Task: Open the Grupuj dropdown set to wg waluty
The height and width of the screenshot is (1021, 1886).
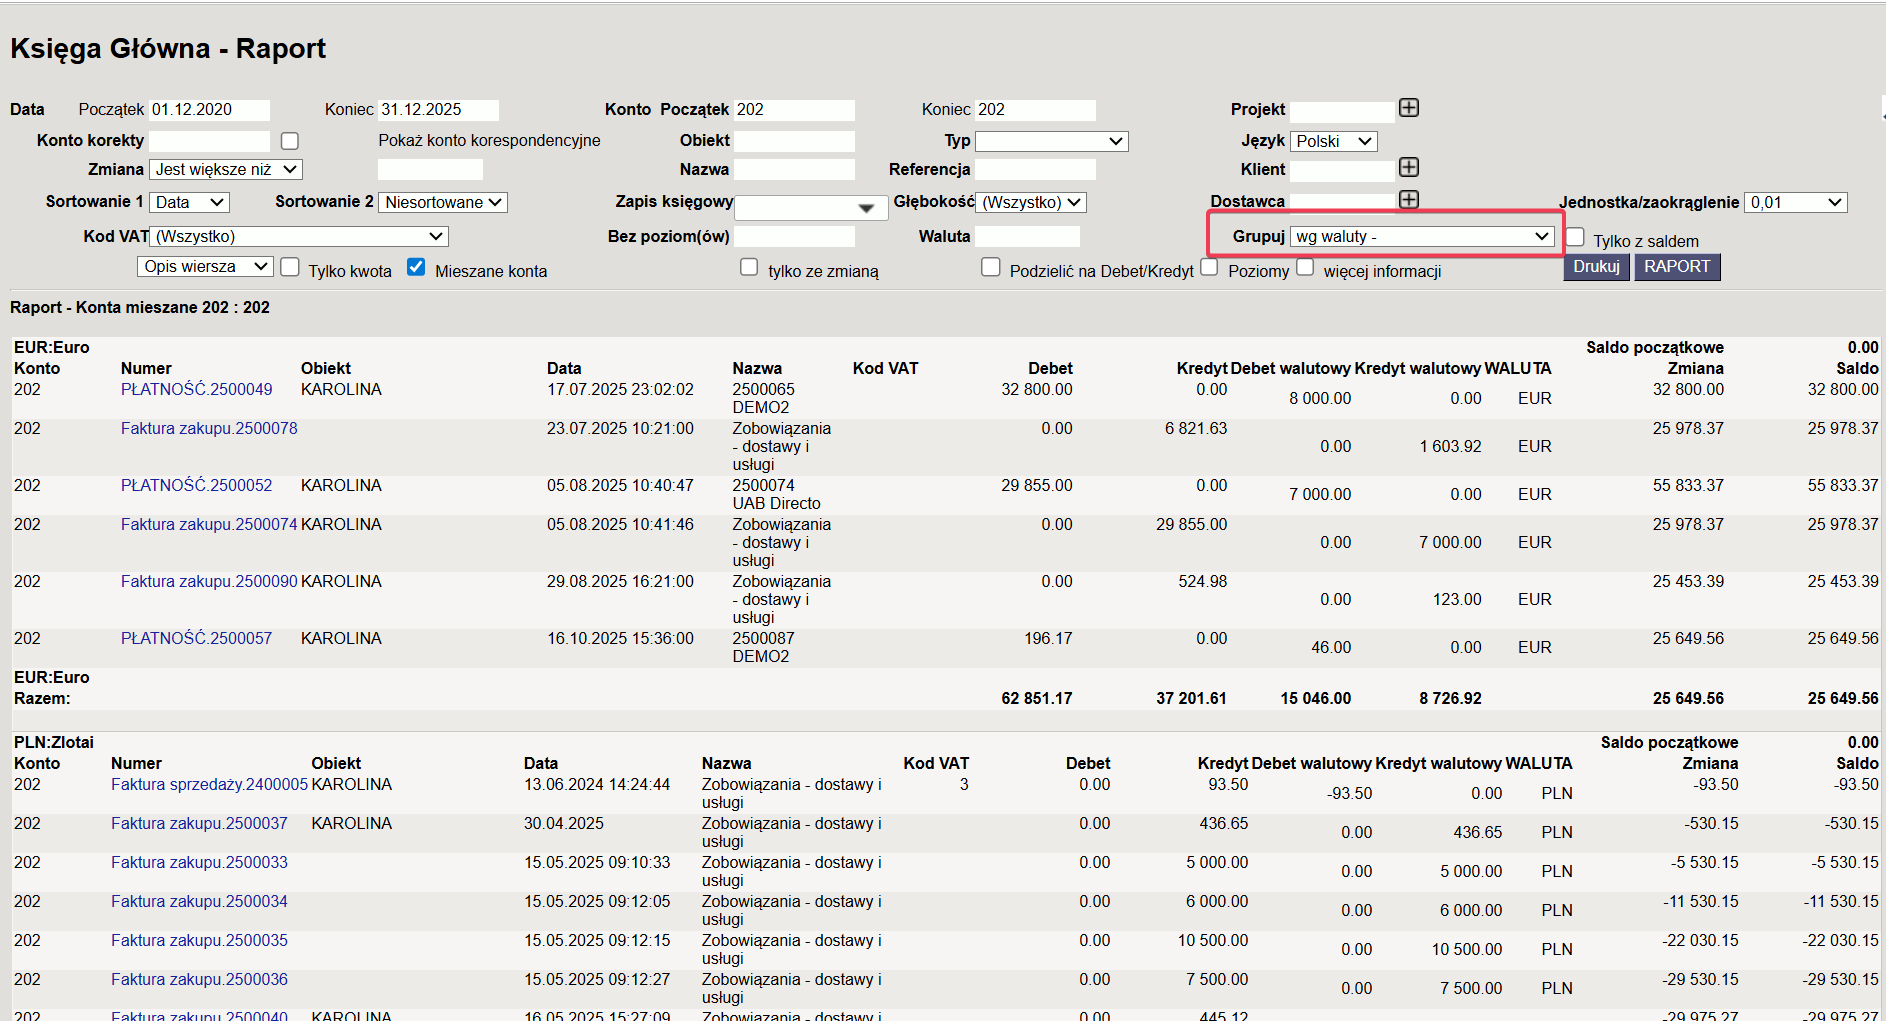Action: [1421, 237]
